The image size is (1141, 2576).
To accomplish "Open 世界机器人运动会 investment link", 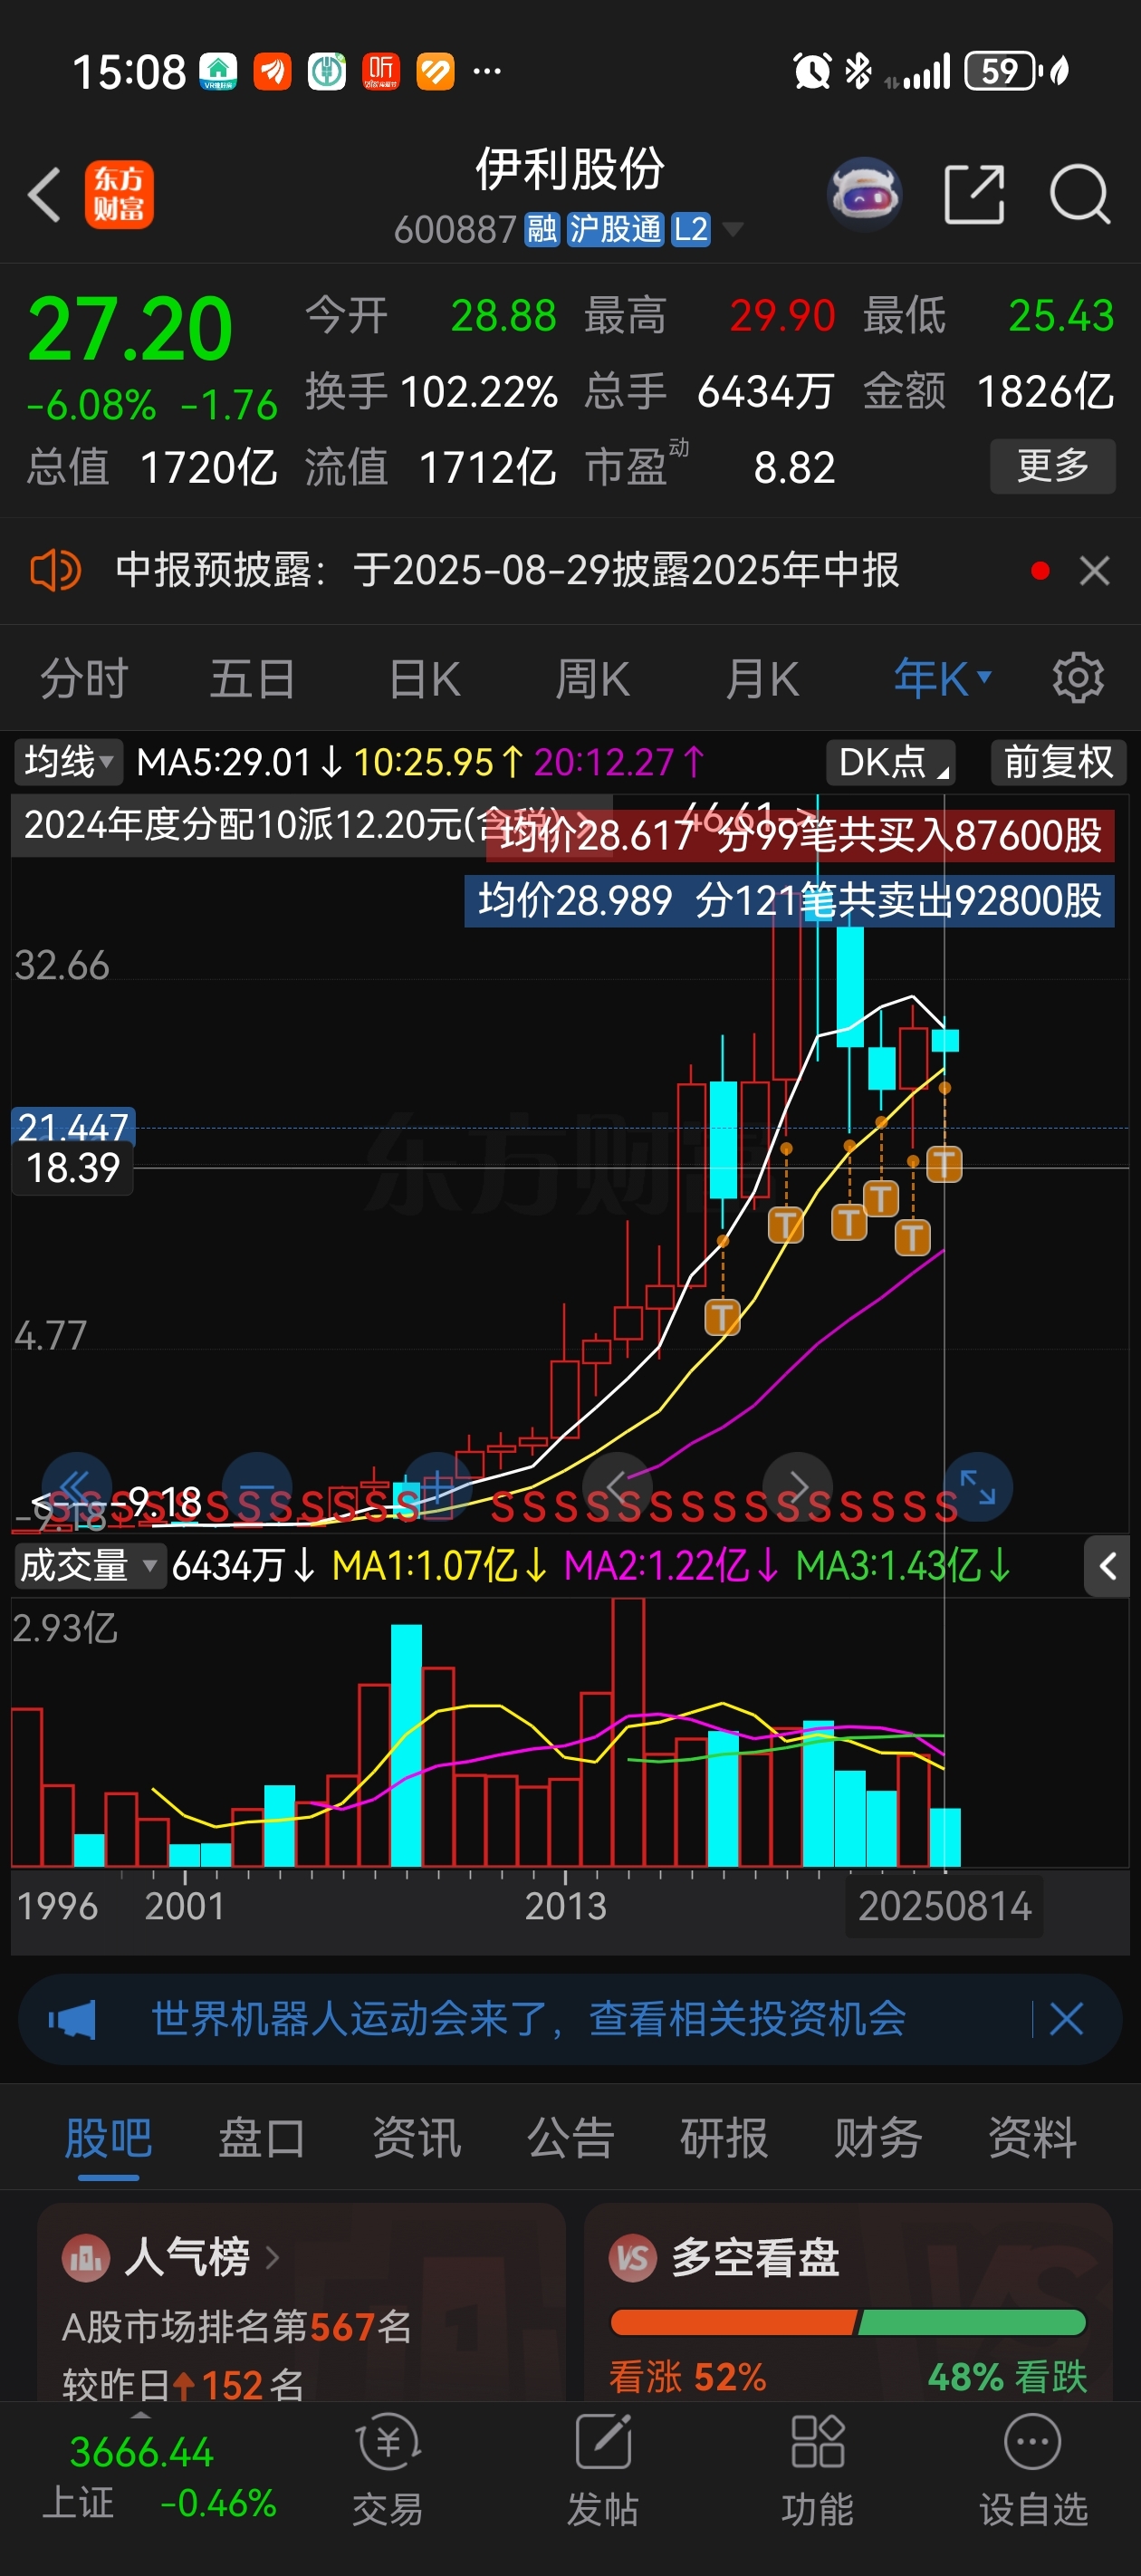I will 528,2020.
